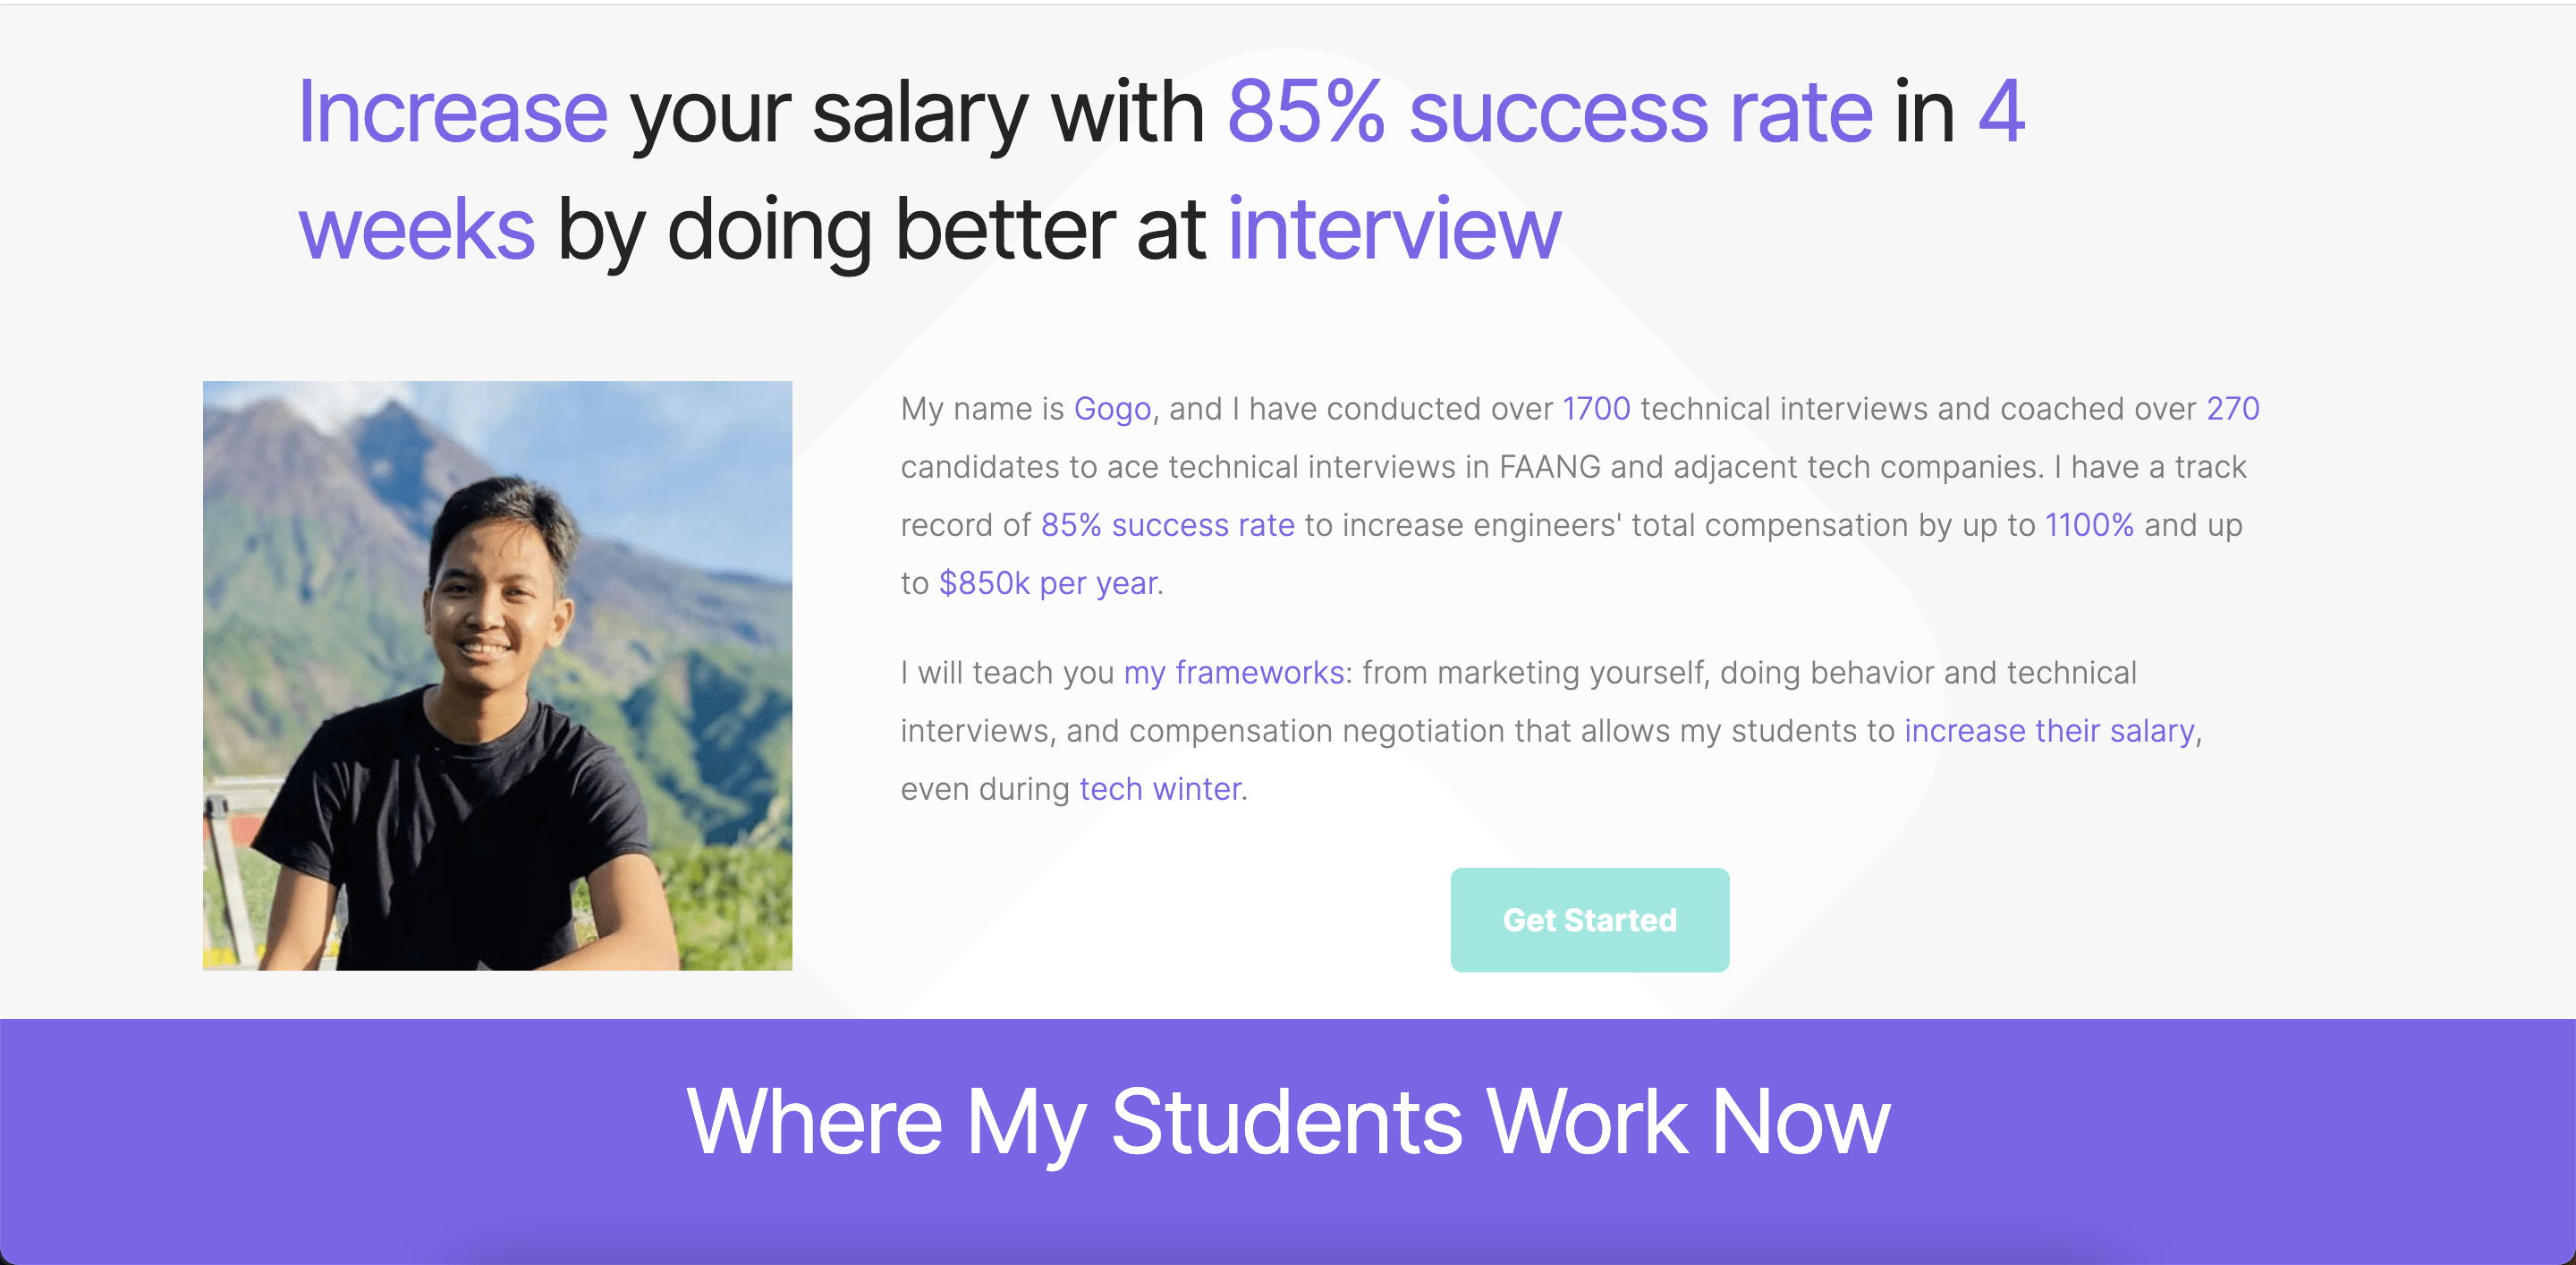
Task: Click the Get Started button
Action: point(1589,919)
